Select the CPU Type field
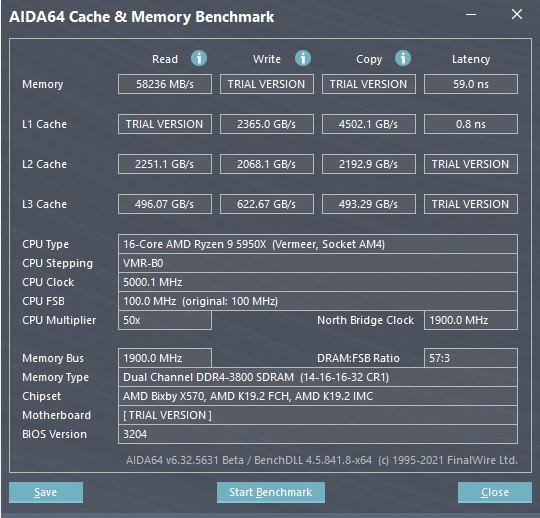Image resolution: width=540 pixels, height=518 pixels. 318,244
